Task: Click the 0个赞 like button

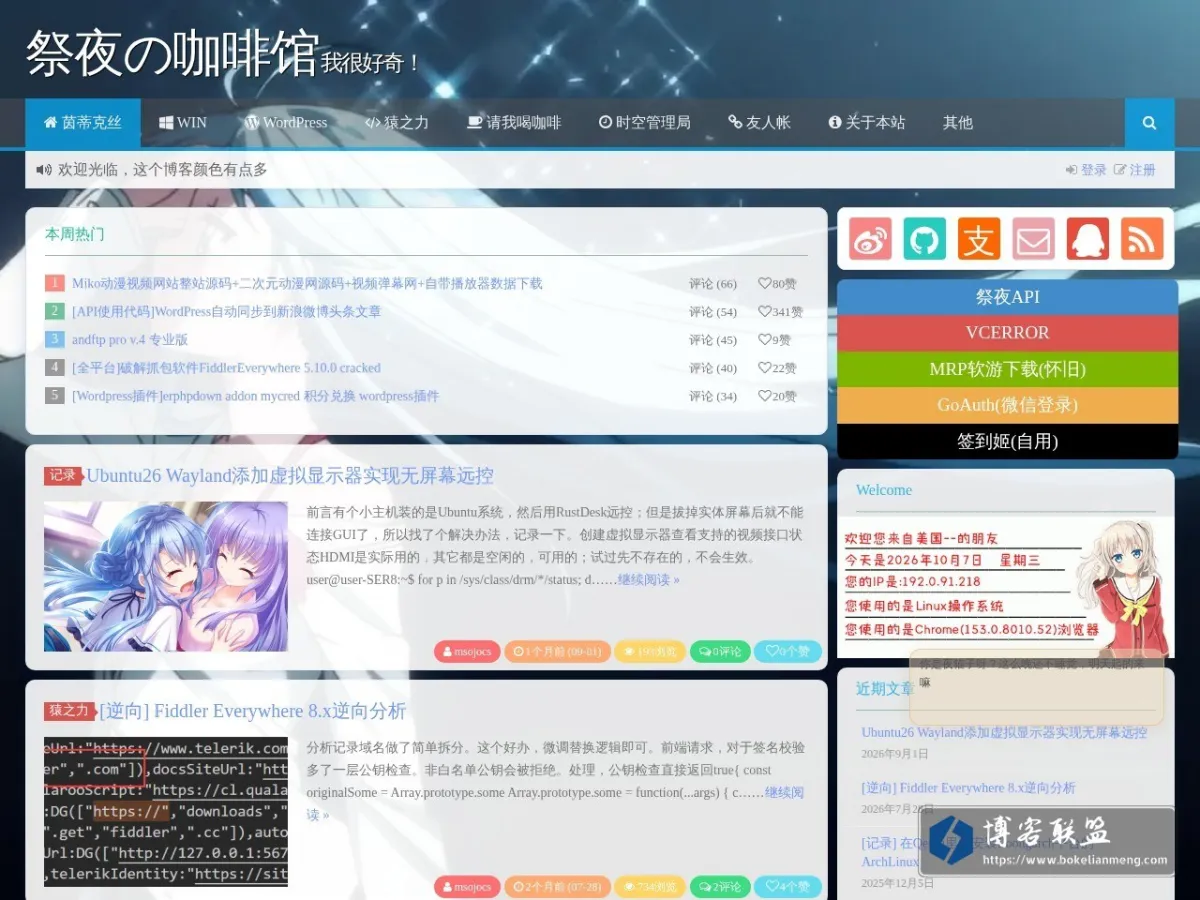Action: [x=788, y=651]
